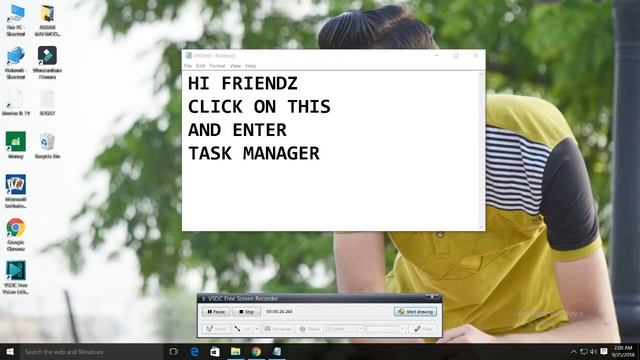
Task: Select the Recycle Bin desktop icon
Action: (x=47, y=145)
